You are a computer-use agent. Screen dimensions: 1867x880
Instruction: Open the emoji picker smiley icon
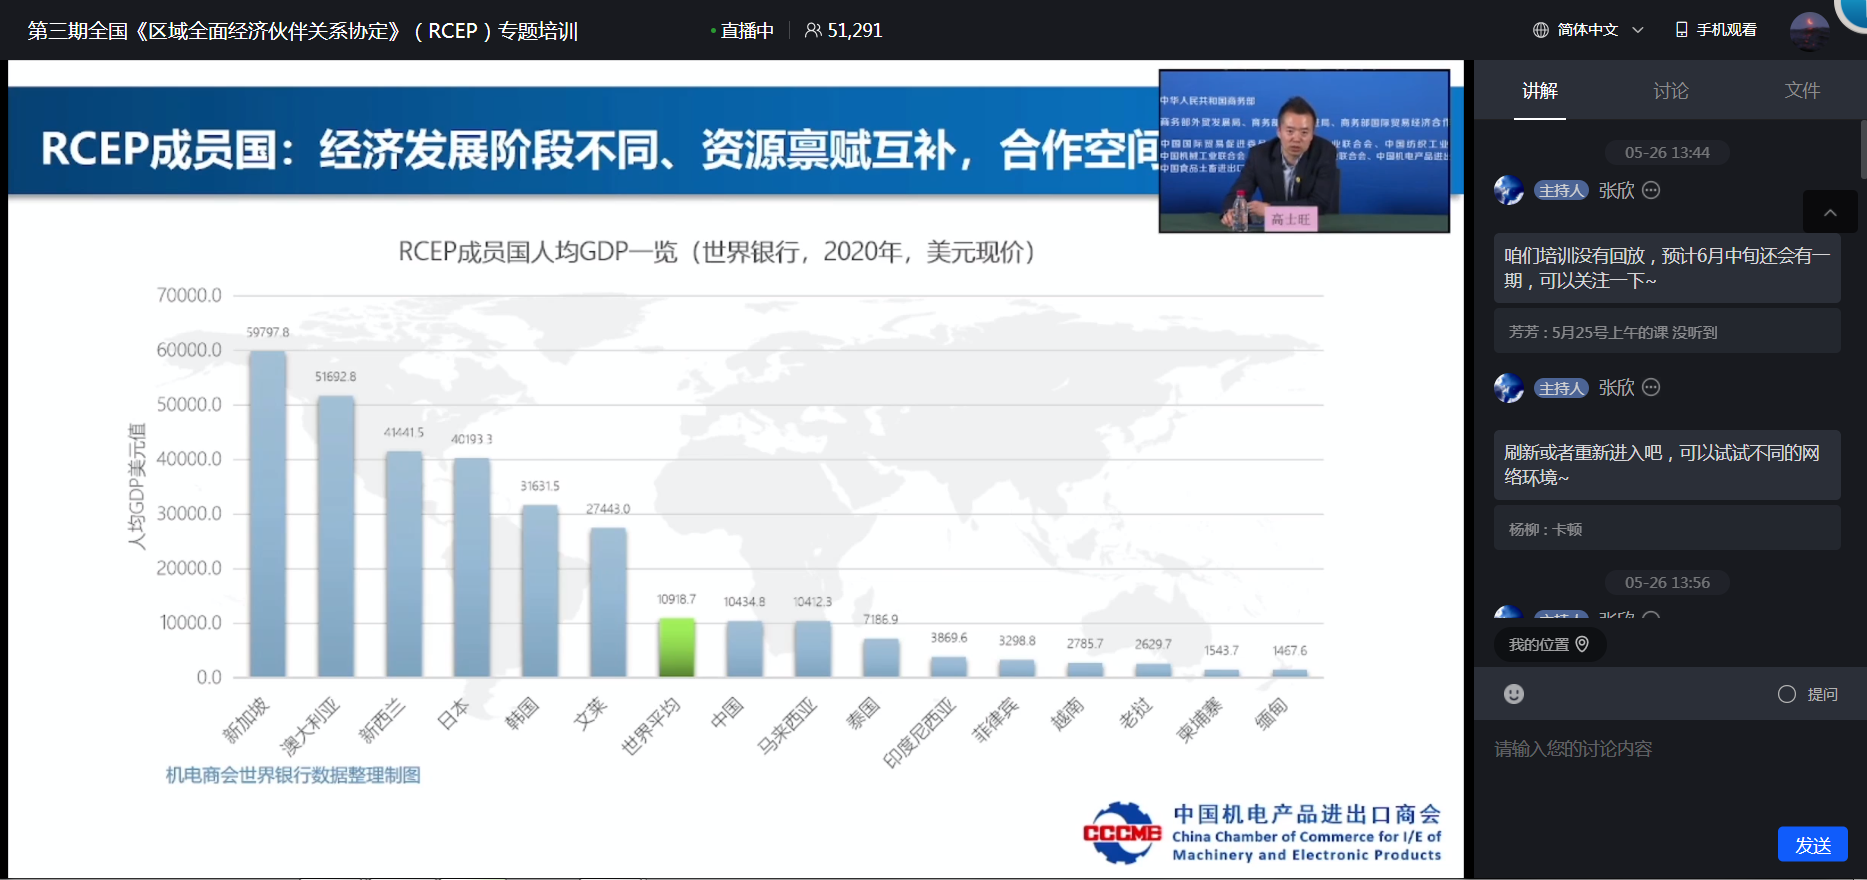pos(1514,694)
